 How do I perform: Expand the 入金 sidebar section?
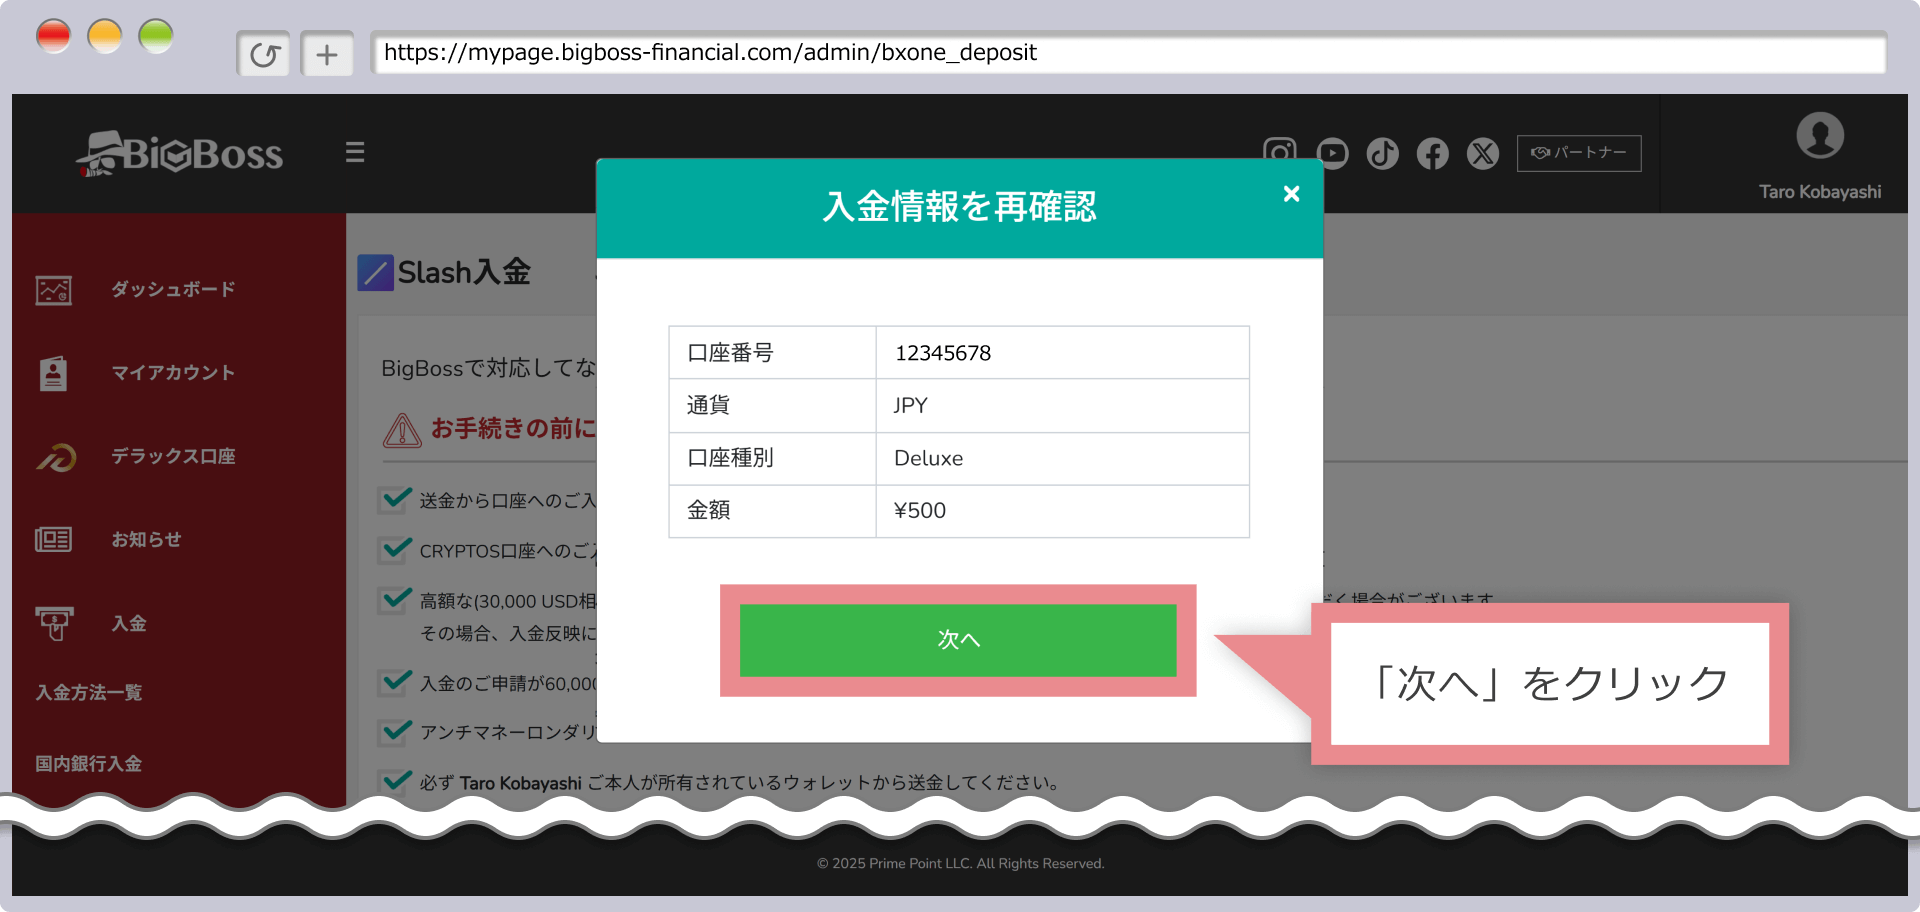click(128, 623)
